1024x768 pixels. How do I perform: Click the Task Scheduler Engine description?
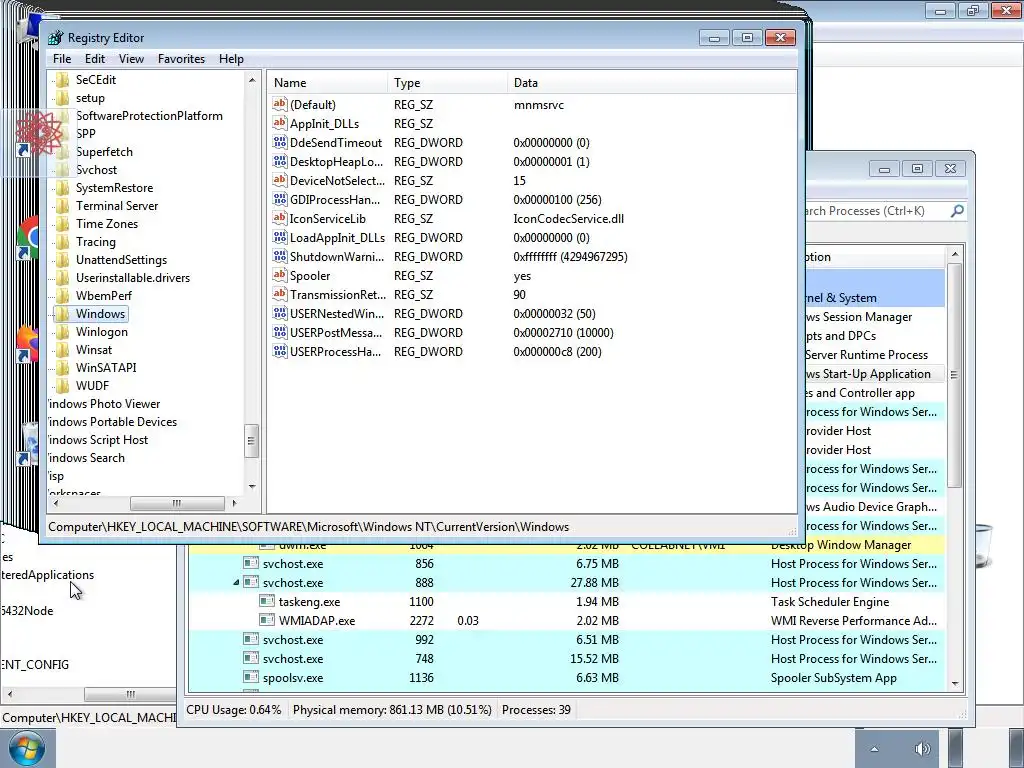pyautogui.click(x=829, y=601)
